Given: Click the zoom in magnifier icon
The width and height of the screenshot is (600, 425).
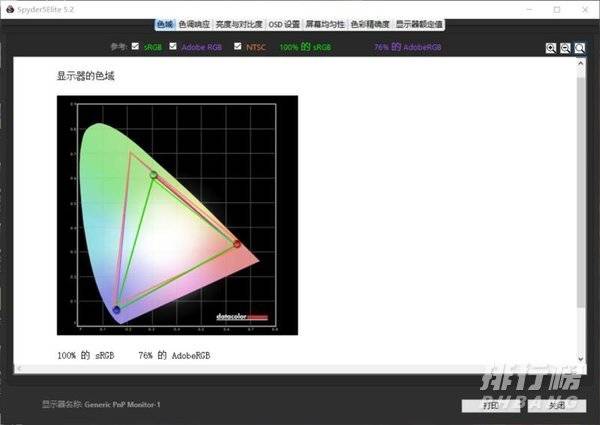Looking at the screenshot, I should pyautogui.click(x=551, y=48).
